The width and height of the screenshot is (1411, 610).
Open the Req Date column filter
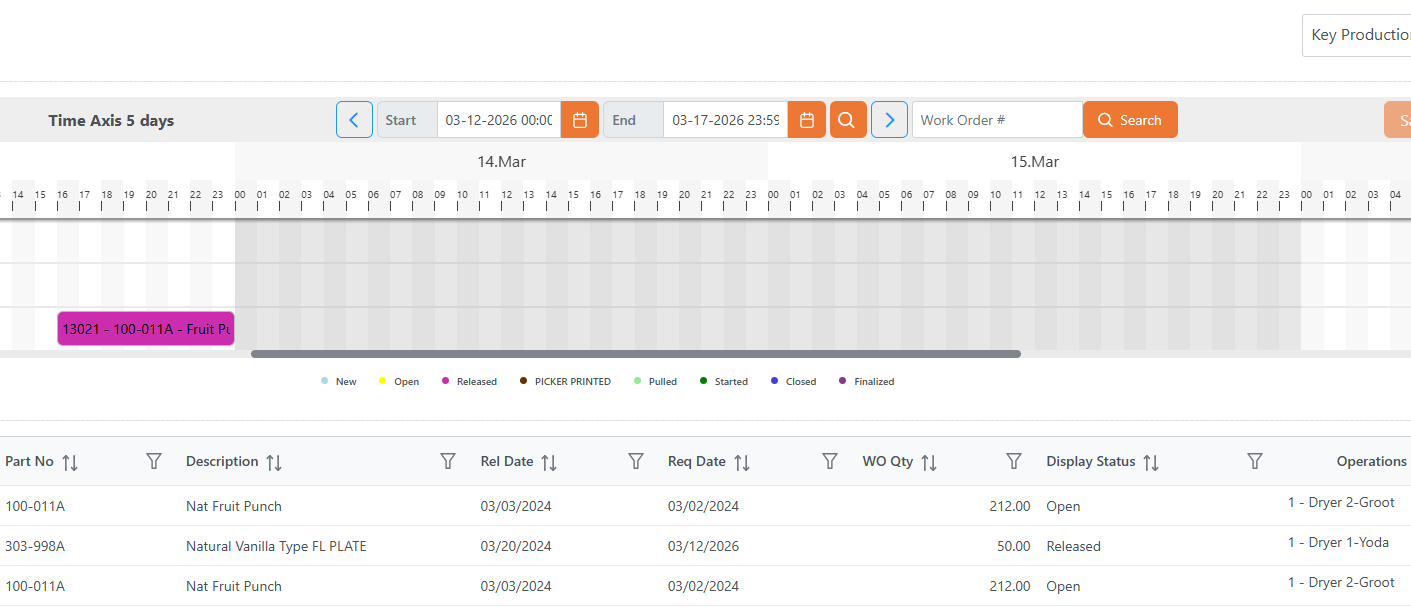pos(829,461)
